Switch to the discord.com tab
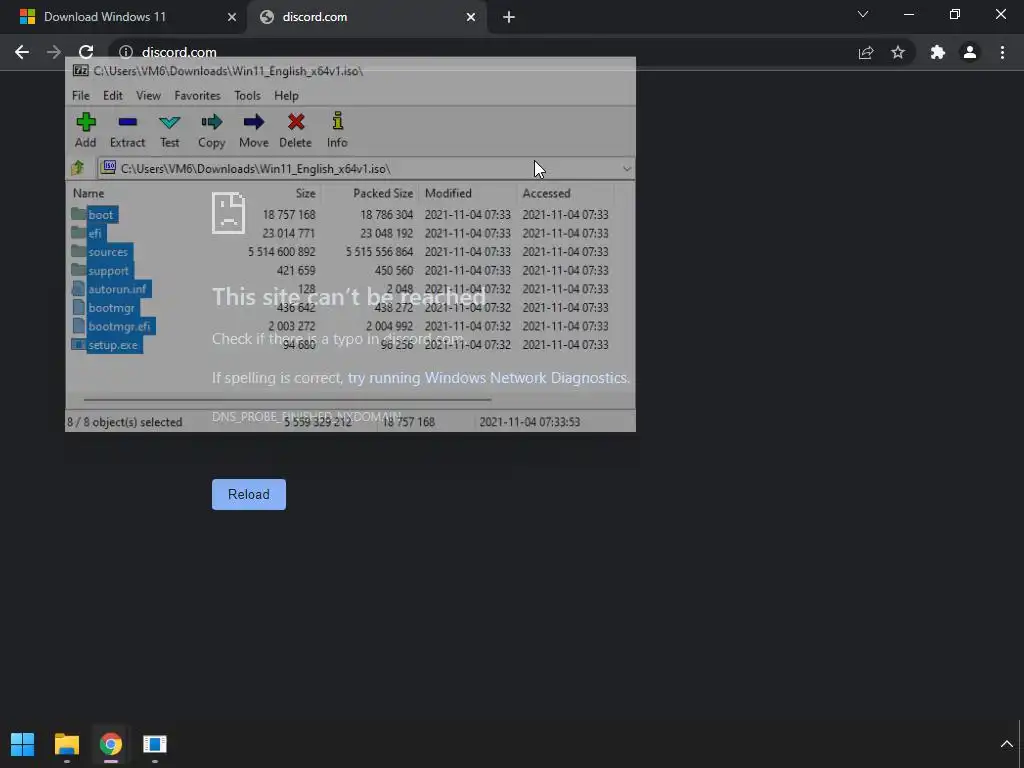The width and height of the screenshot is (1024, 768). (366, 17)
